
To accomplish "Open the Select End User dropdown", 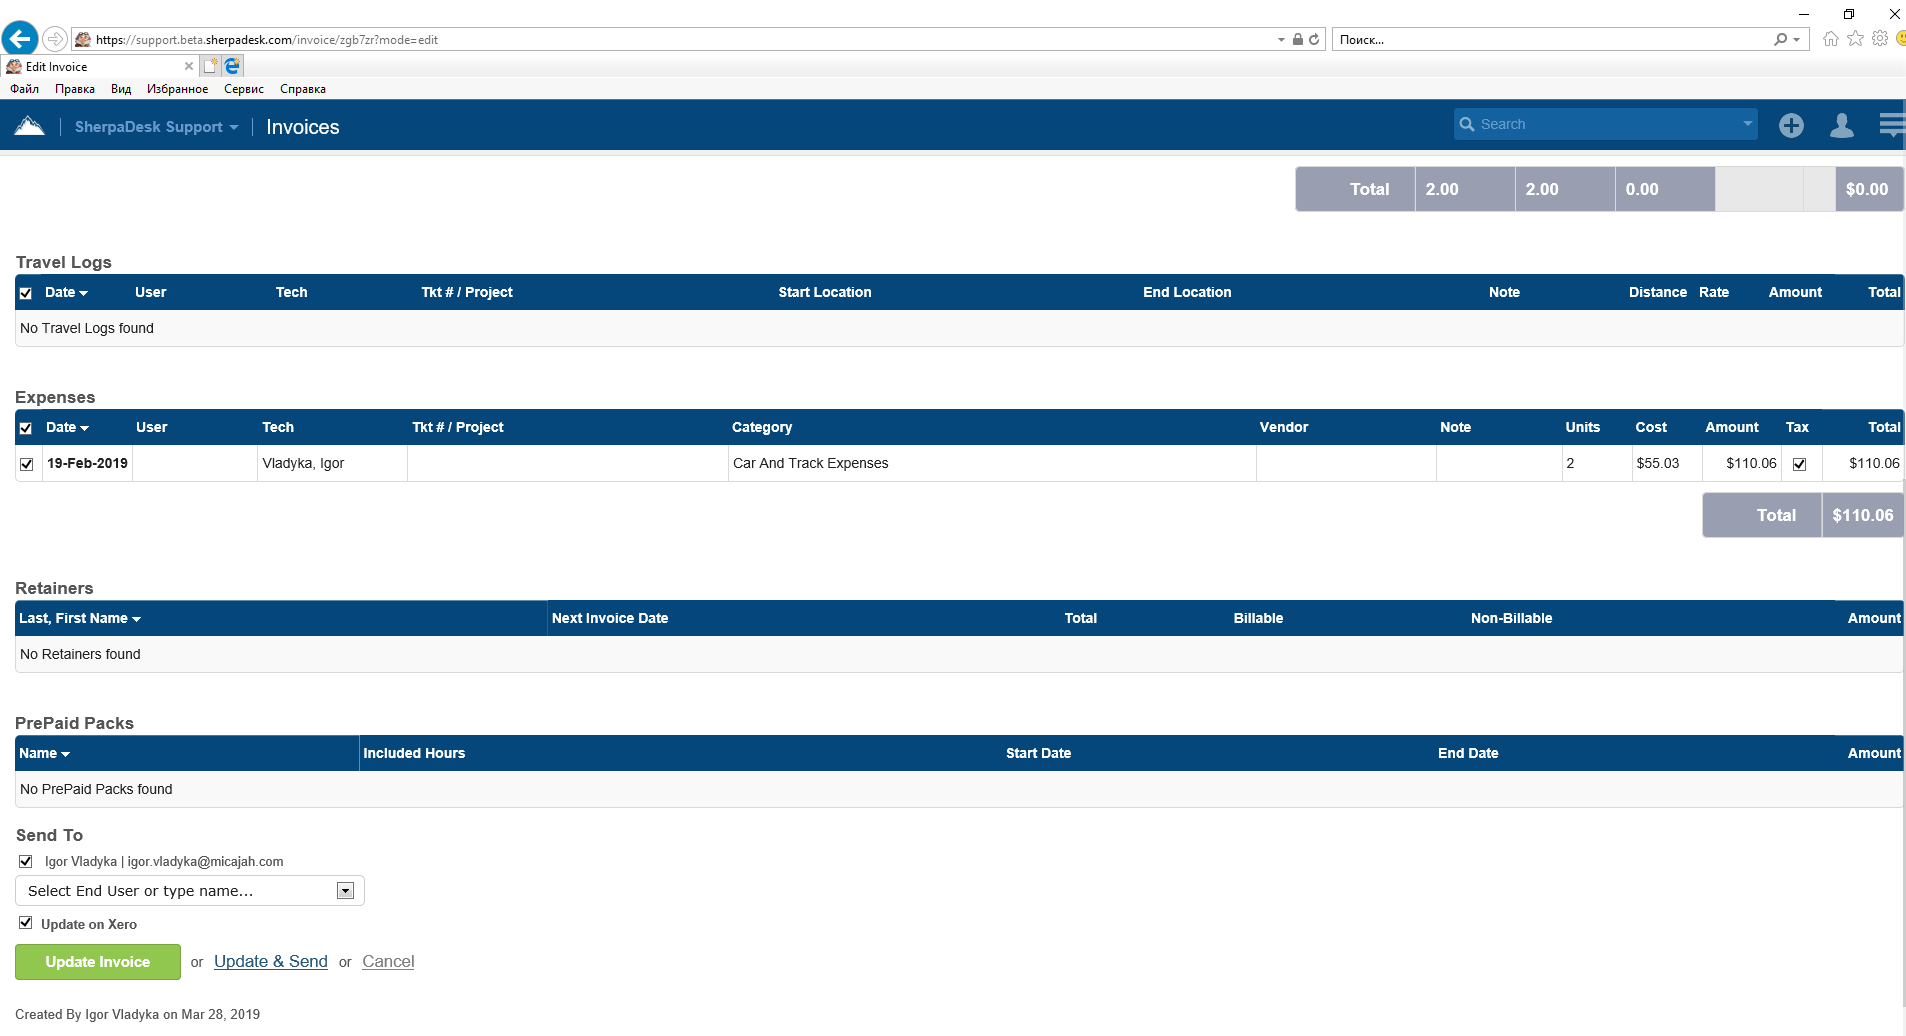I will coord(345,891).
